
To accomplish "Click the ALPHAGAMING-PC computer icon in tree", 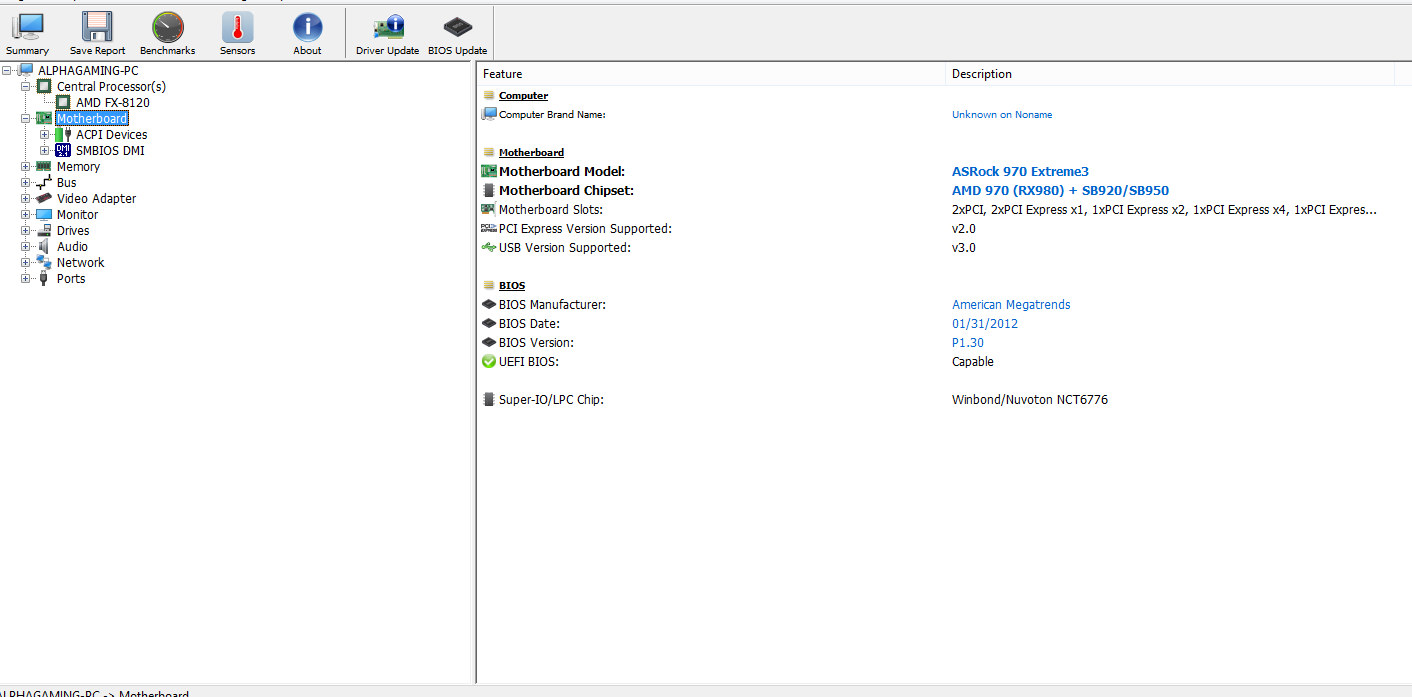I will click(x=26, y=70).
